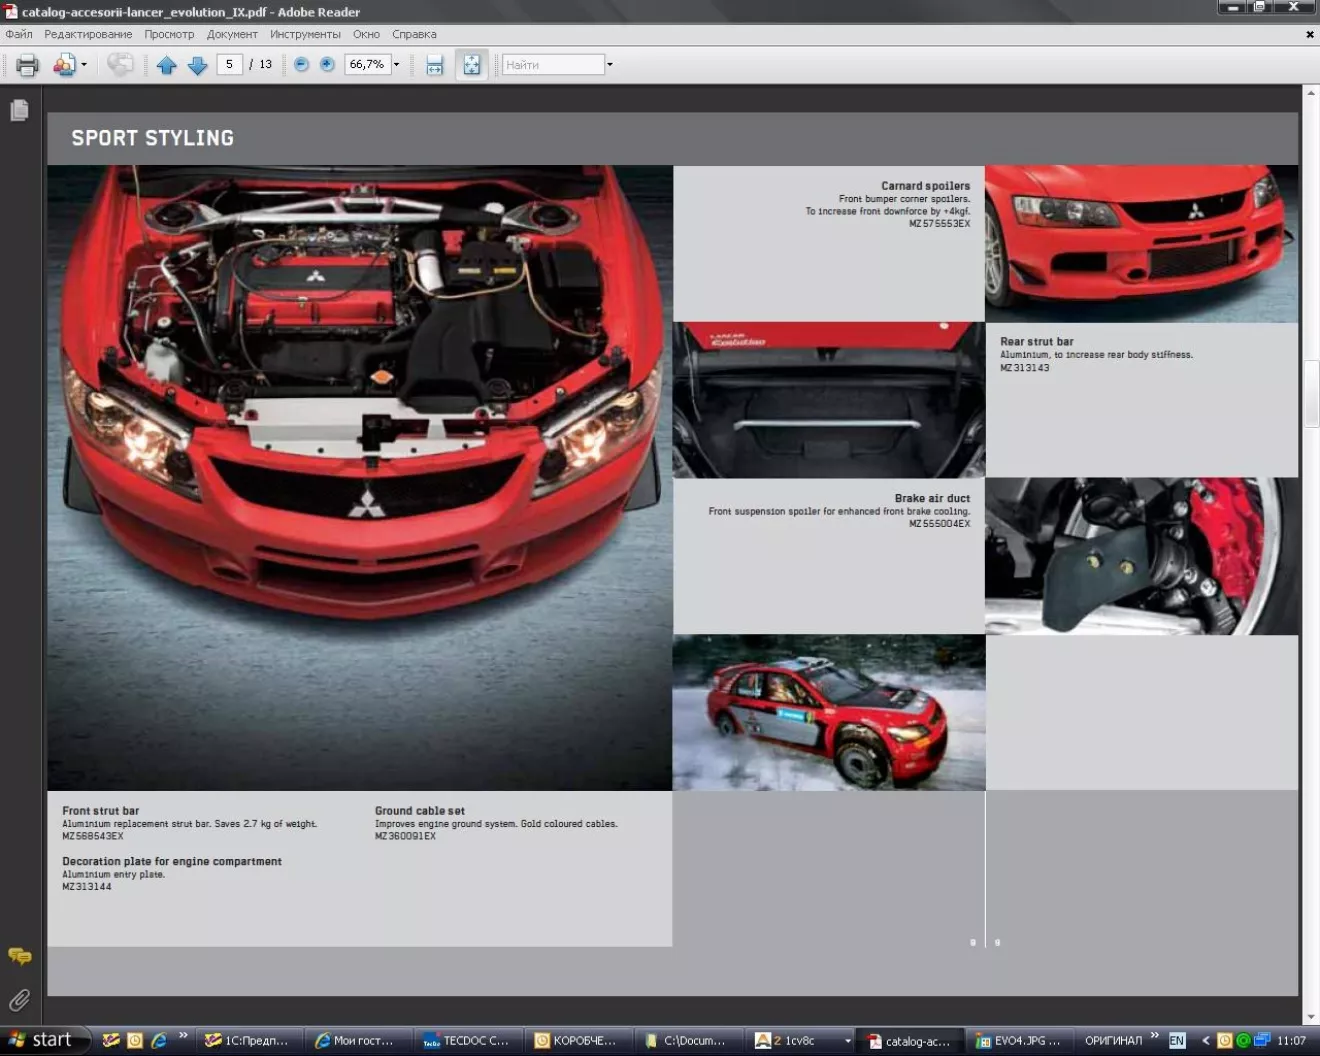The width and height of the screenshot is (1320, 1056).
Task: Toggle EN keyboard language indicator
Action: (1177, 1040)
